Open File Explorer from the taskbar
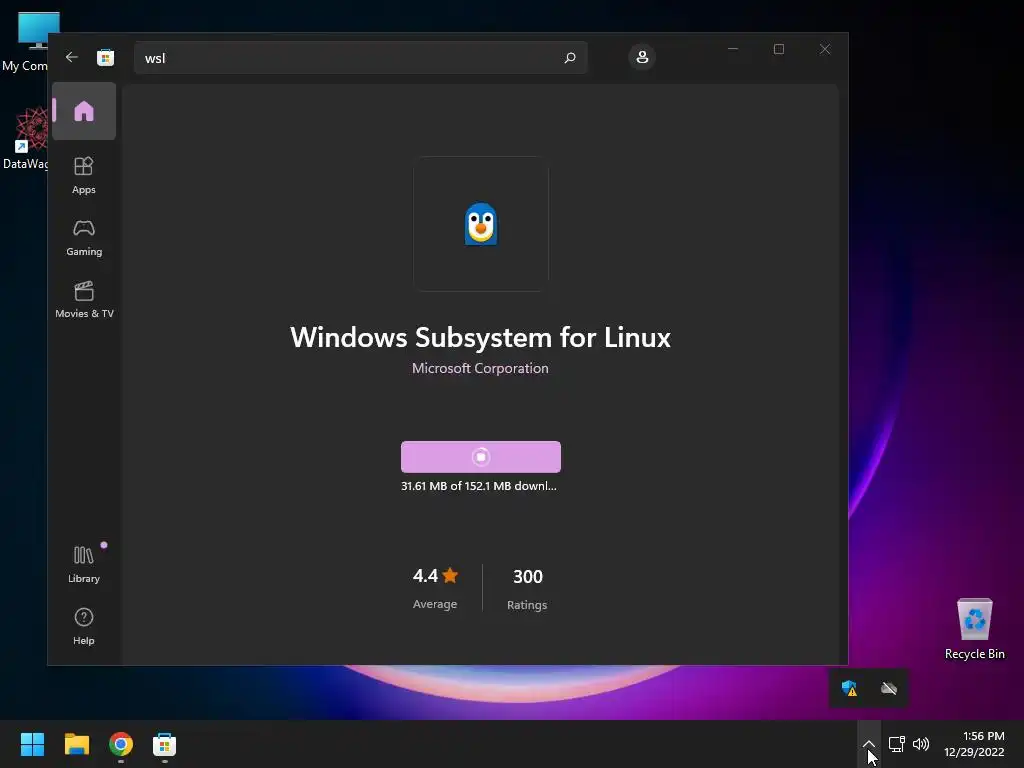Screen dimensions: 1024x768 76,744
